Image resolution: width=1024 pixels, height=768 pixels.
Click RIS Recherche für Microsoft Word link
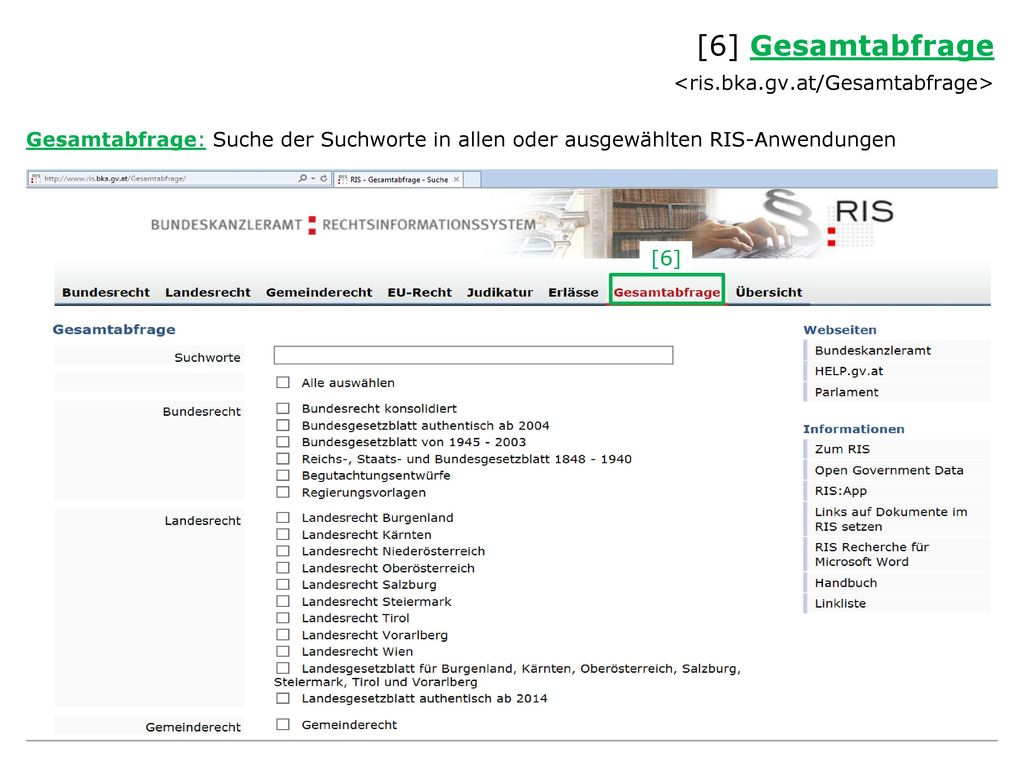[x=871, y=554]
